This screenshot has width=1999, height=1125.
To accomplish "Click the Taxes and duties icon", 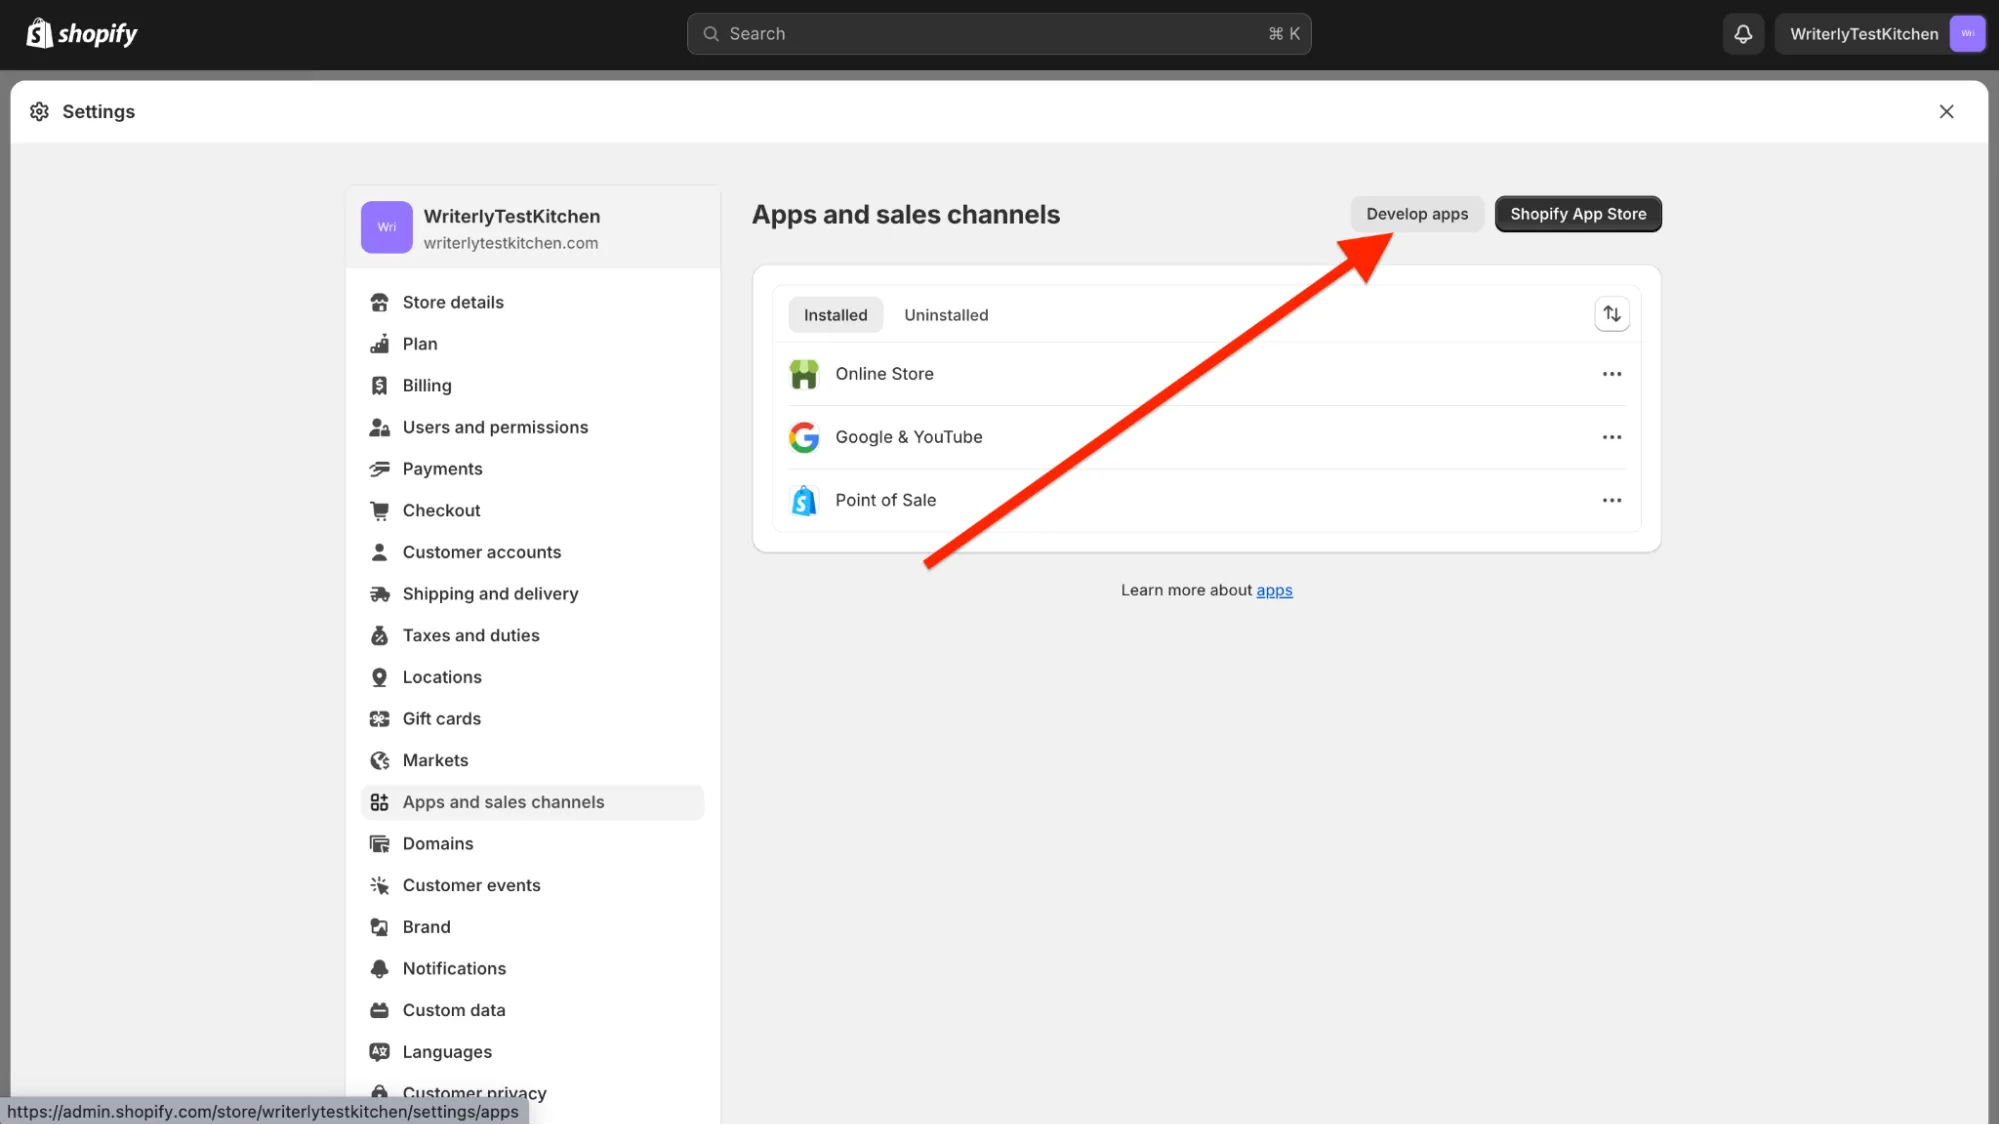I will (379, 636).
